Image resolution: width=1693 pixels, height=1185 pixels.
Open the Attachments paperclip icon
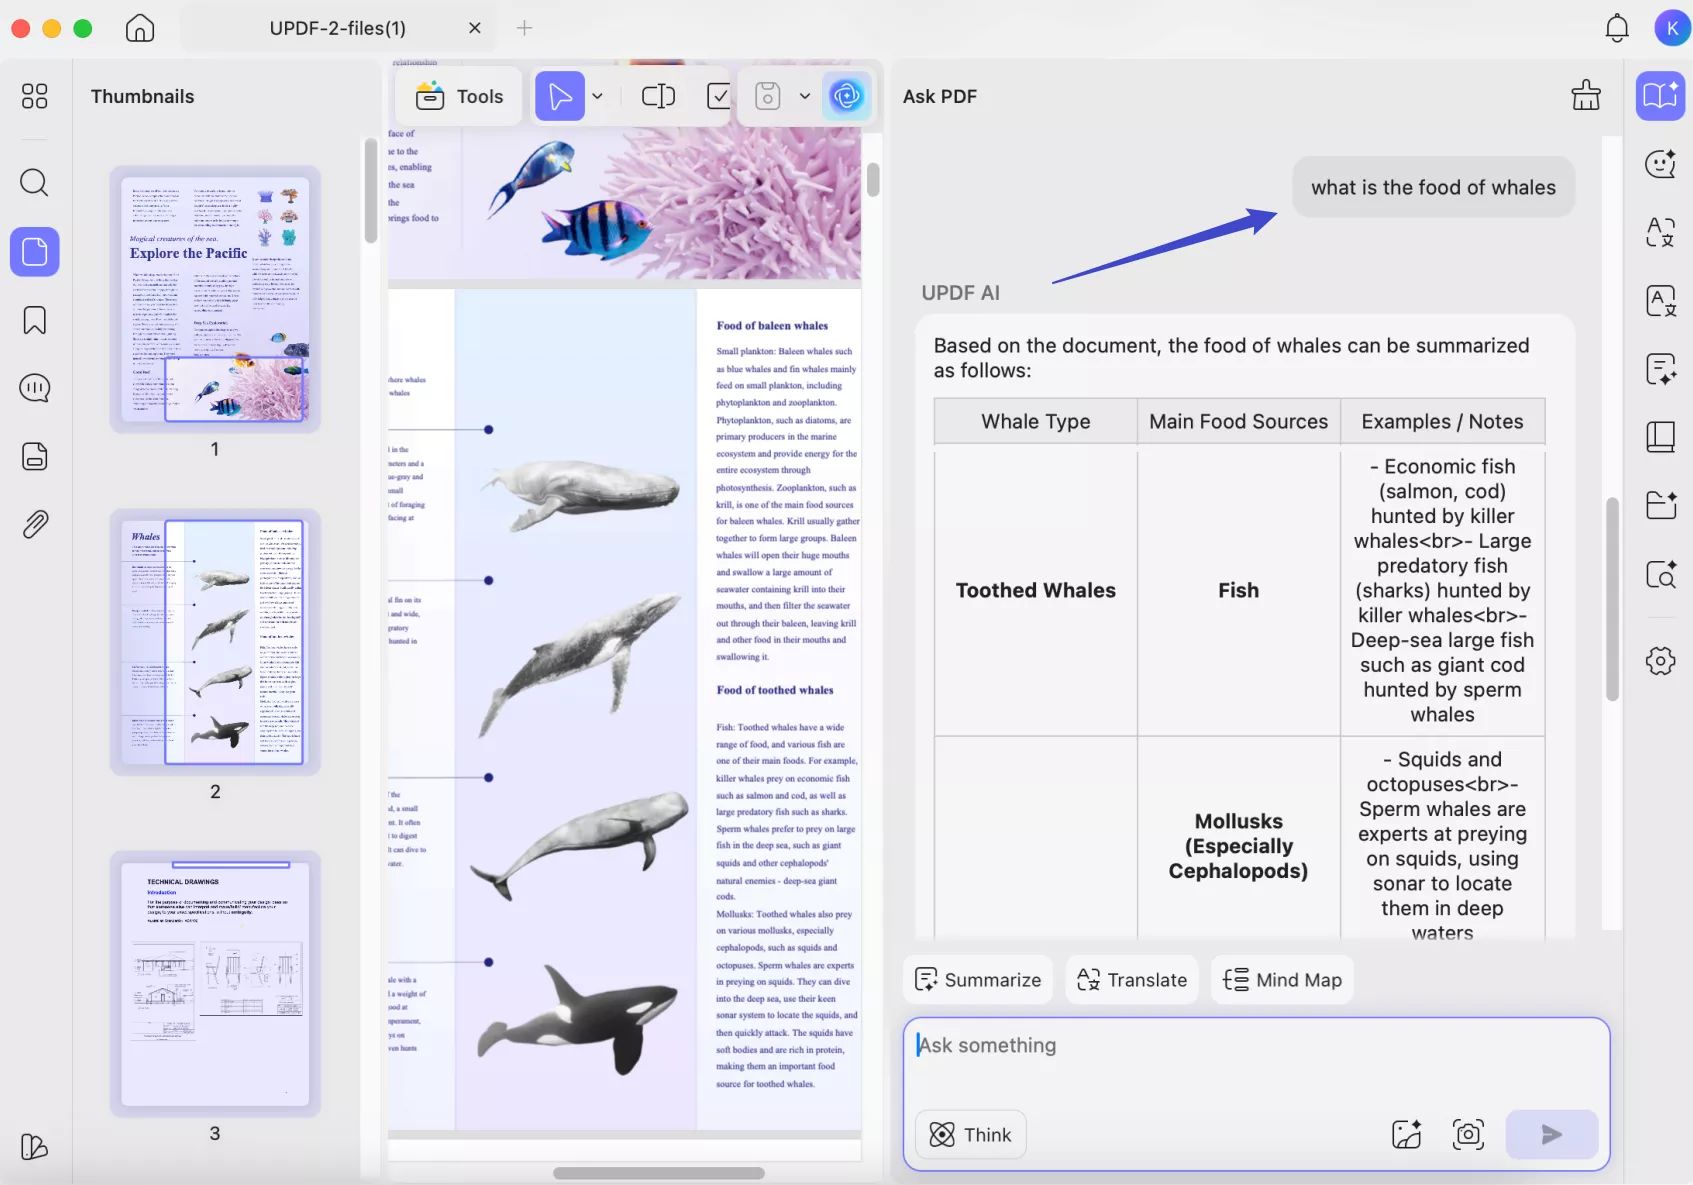point(34,524)
